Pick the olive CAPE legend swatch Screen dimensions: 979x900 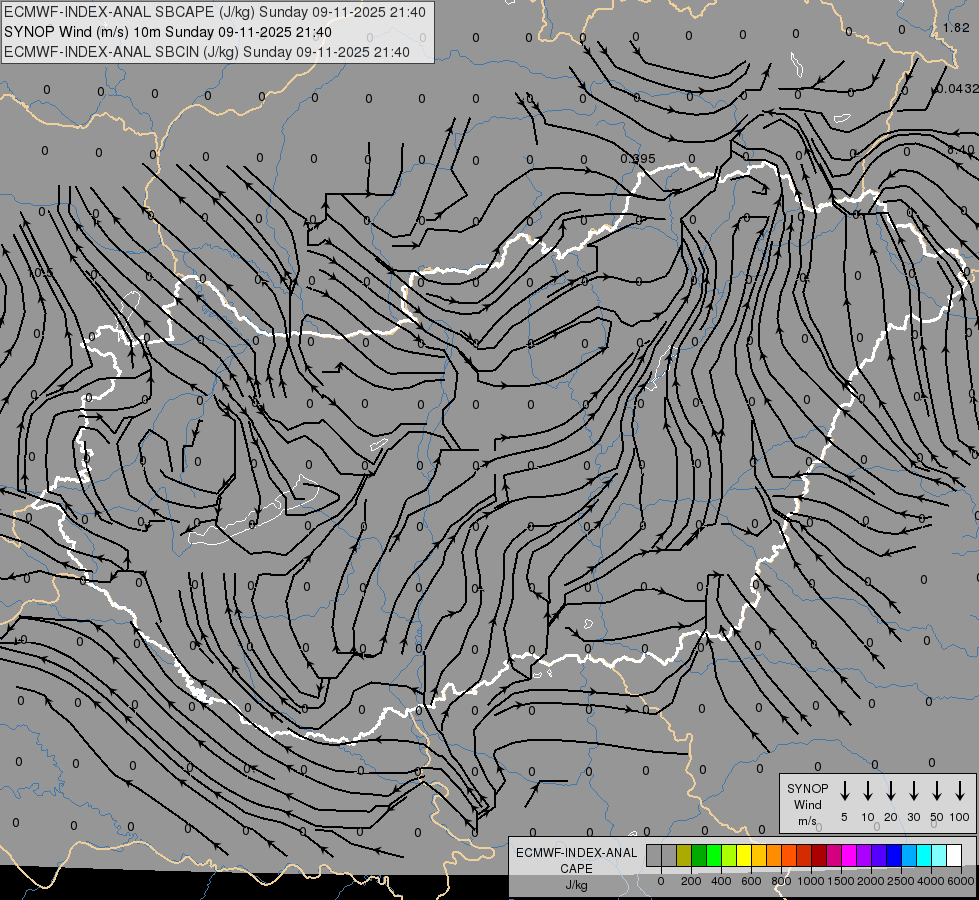[684, 855]
